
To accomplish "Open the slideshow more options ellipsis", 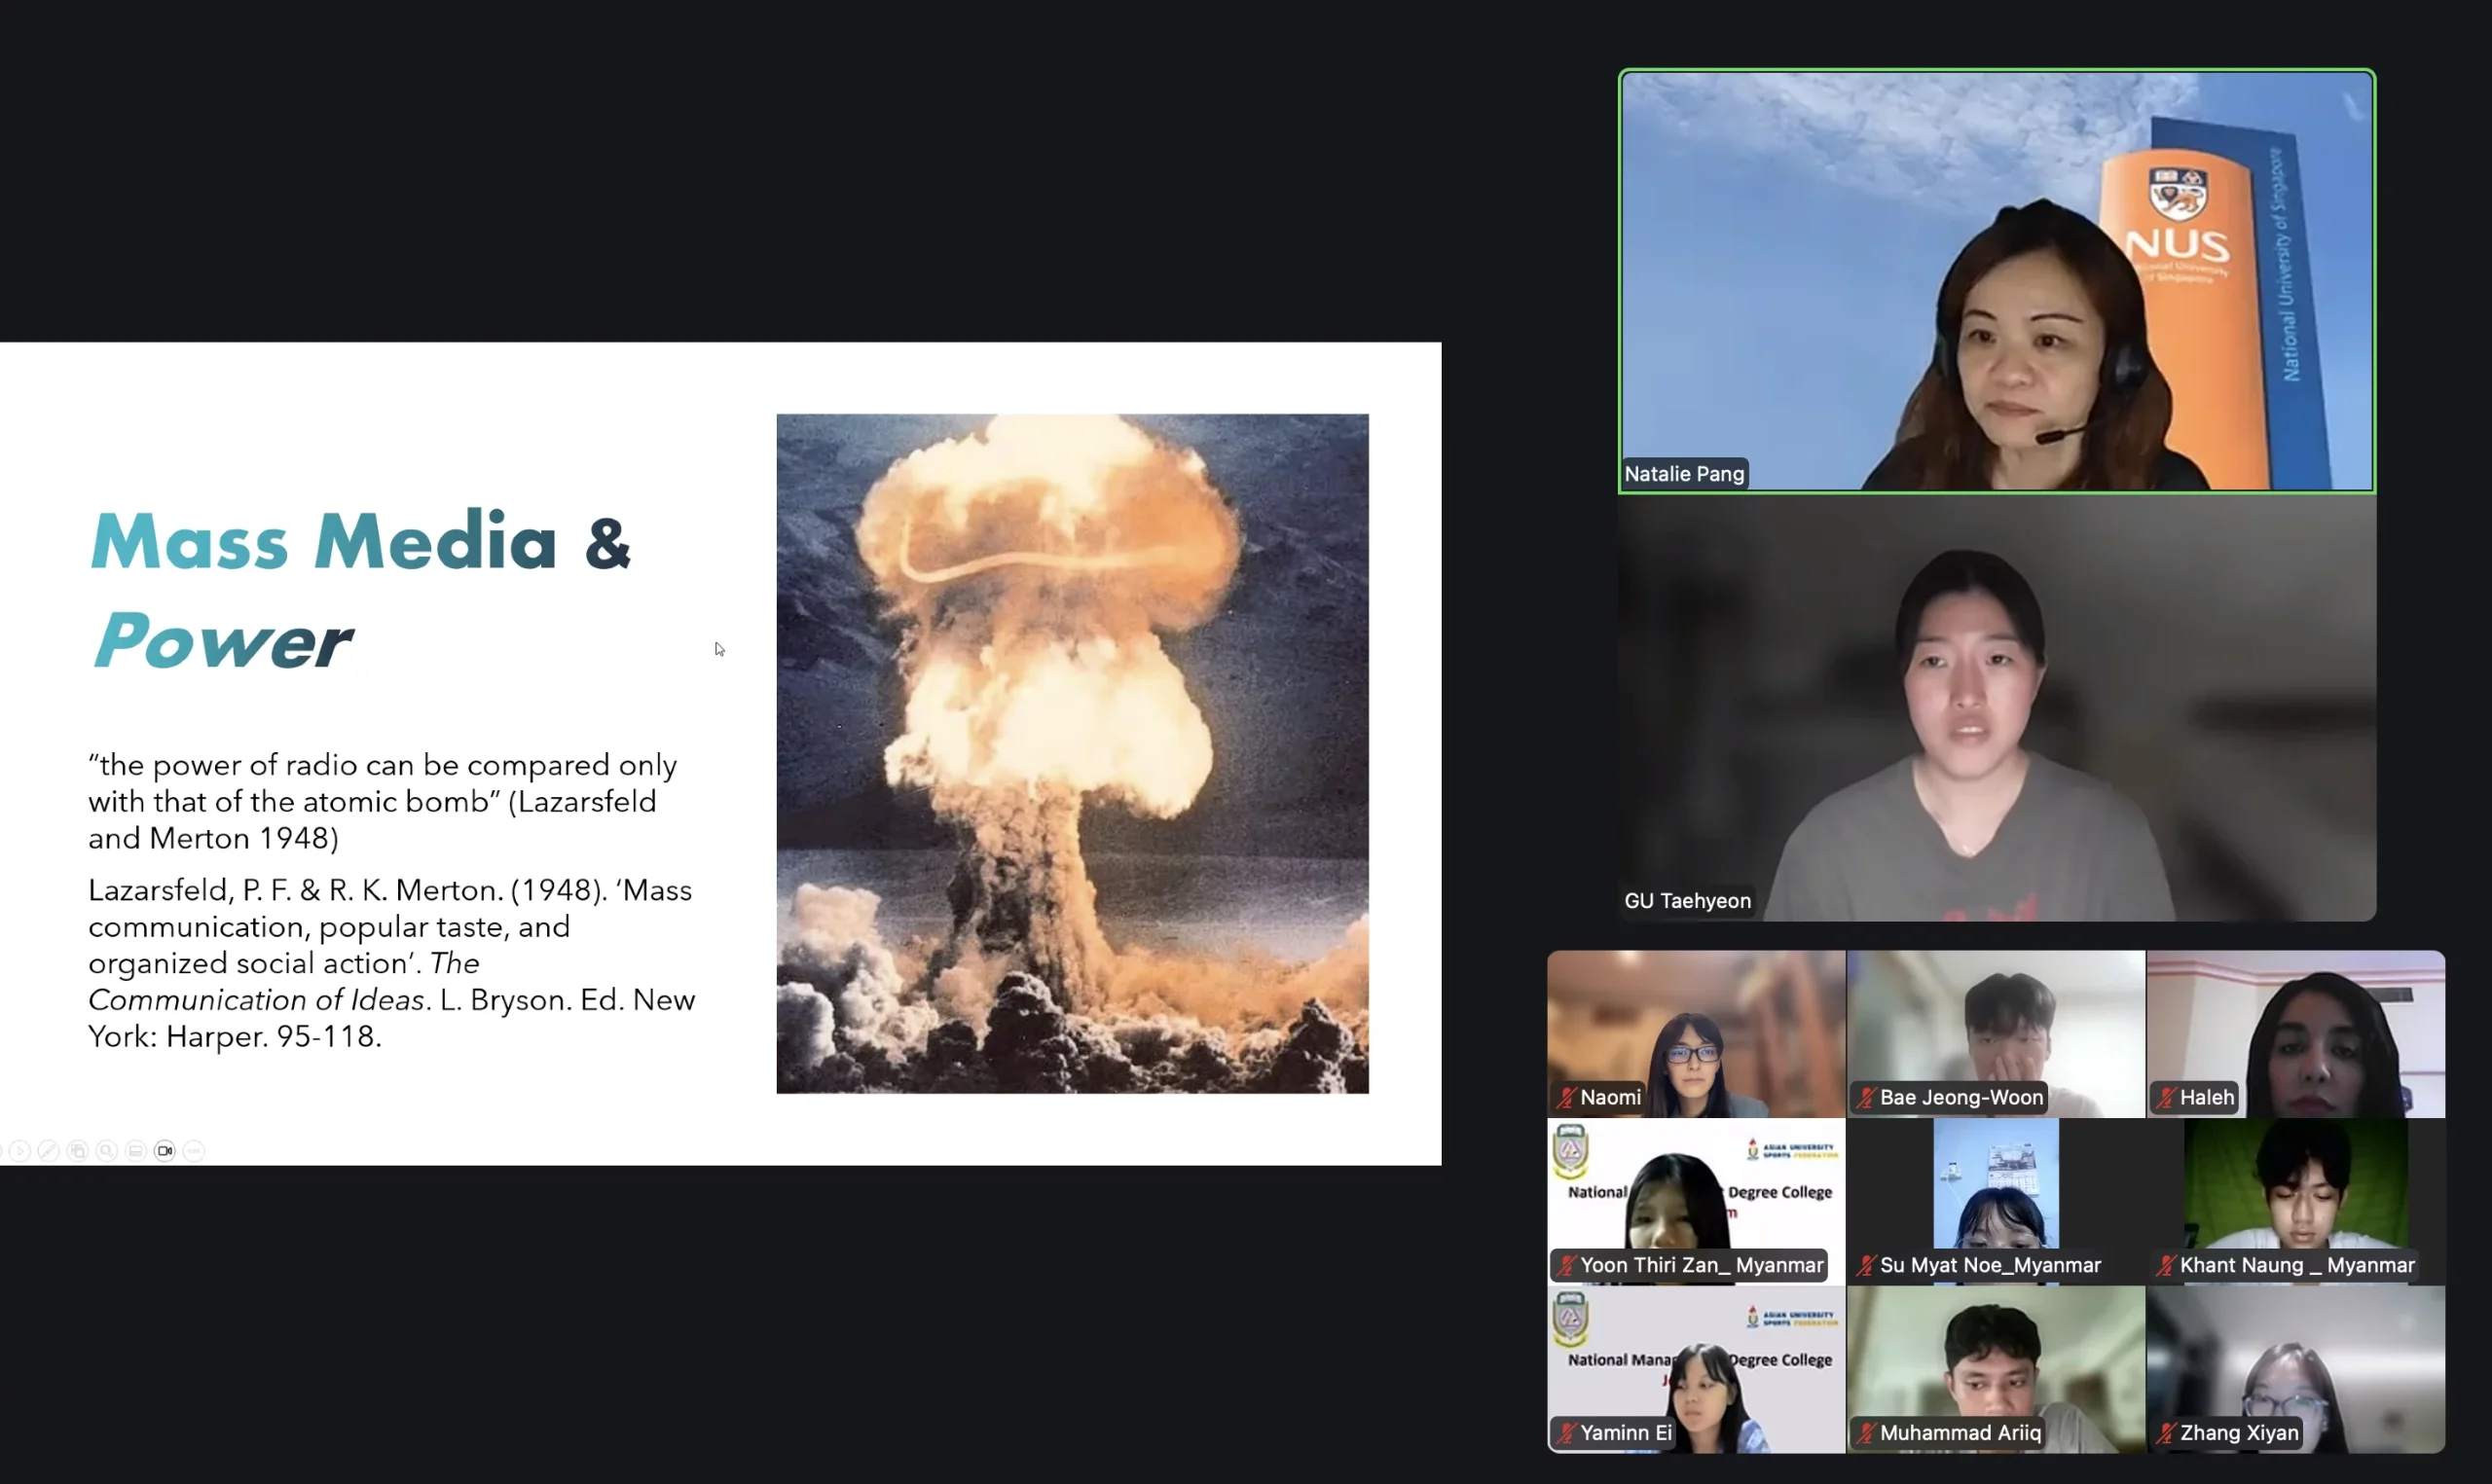I will point(194,1151).
